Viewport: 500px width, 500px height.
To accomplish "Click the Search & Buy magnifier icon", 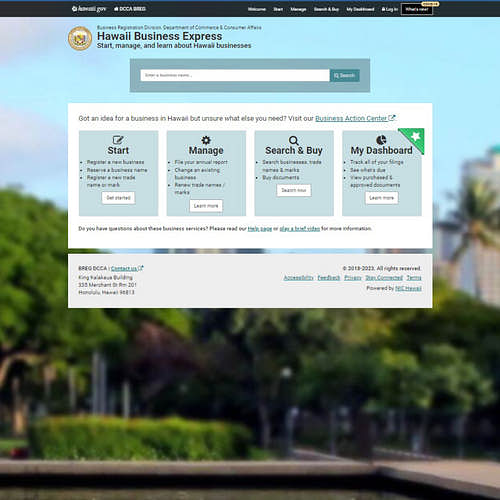I will (294, 140).
